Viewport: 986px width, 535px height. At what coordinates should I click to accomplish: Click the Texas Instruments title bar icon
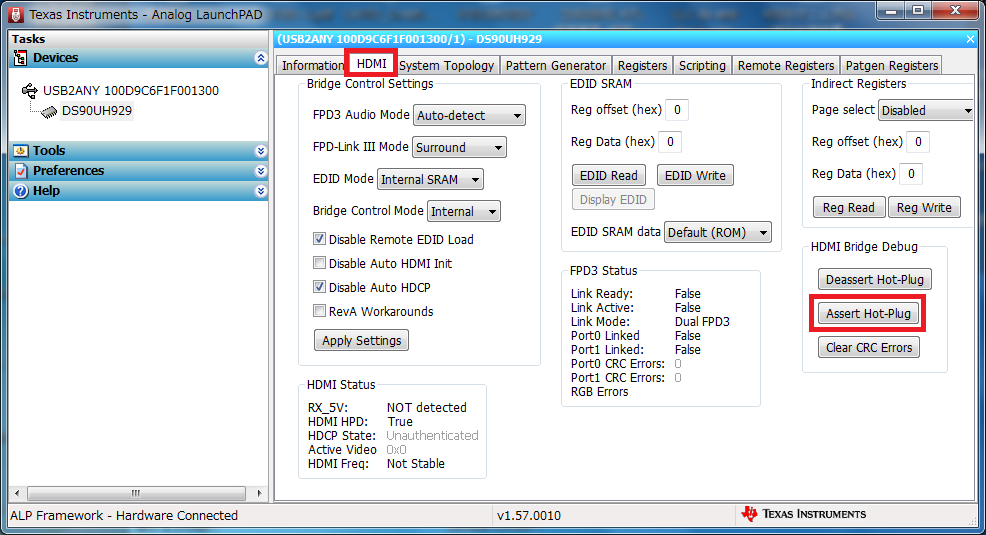click(x=16, y=14)
